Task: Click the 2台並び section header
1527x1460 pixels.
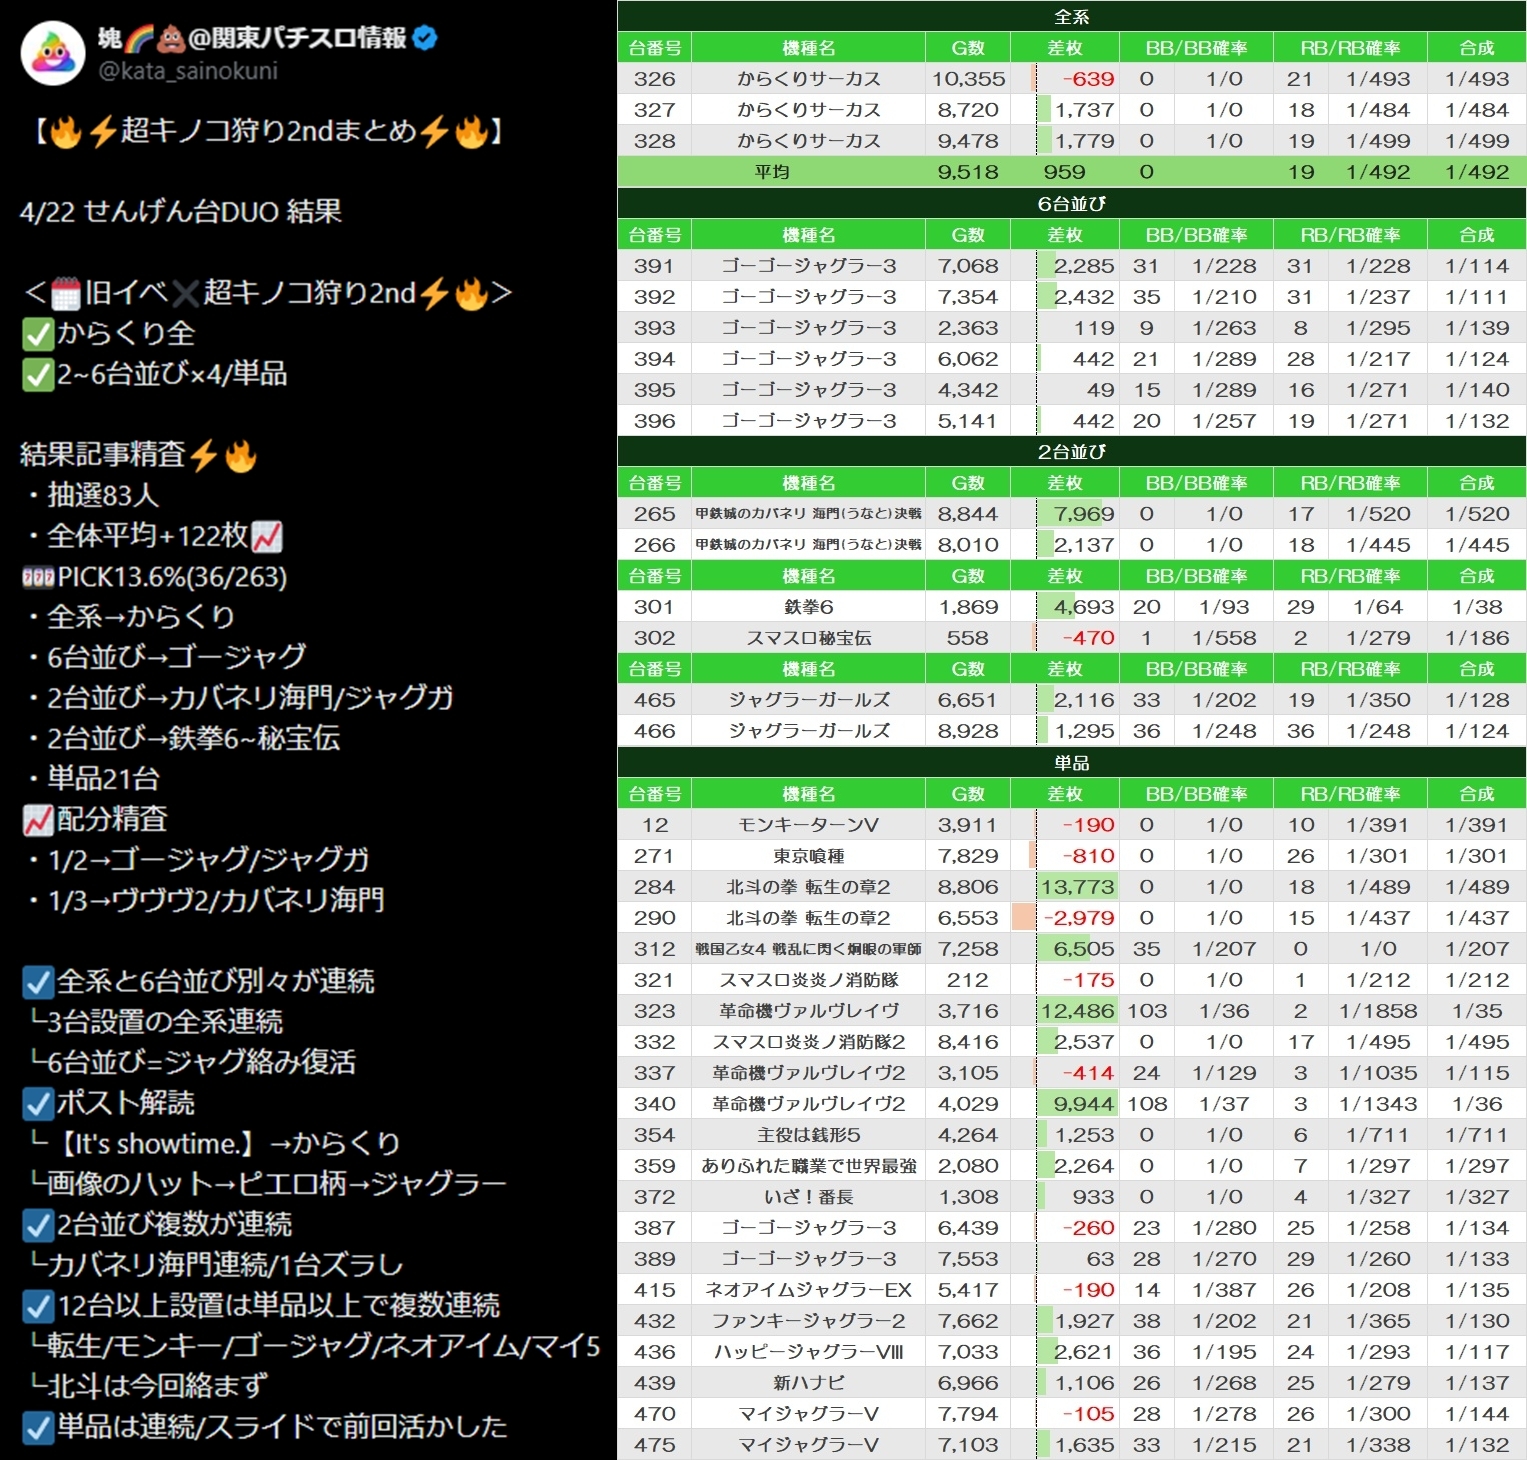Action: point(1072,452)
